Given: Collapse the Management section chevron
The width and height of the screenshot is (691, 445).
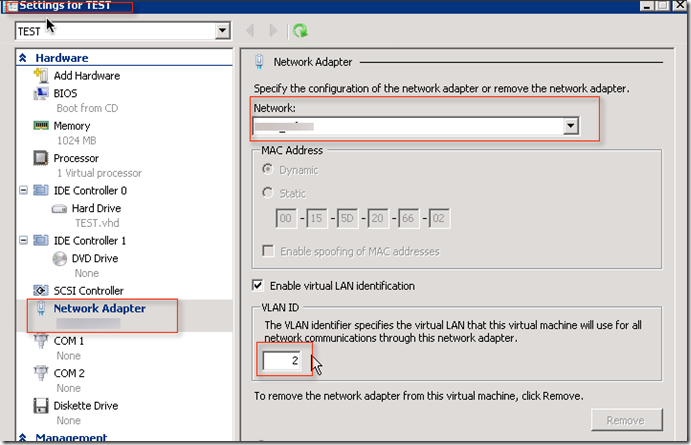Looking at the screenshot, I should click(23, 438).
